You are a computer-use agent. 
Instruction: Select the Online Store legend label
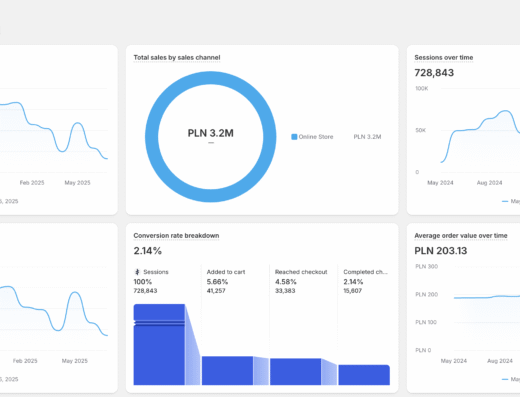tap(316, 137)
